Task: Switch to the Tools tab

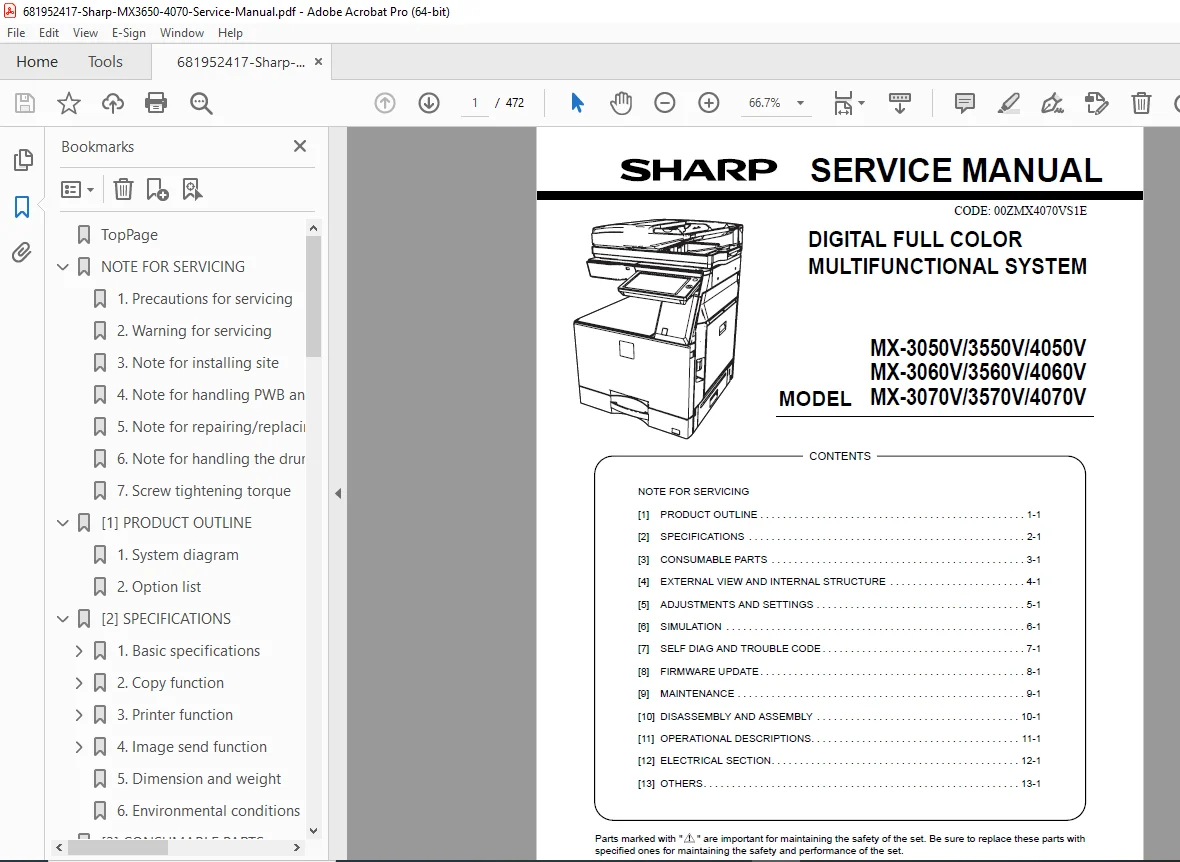Action: coord(105,62)
